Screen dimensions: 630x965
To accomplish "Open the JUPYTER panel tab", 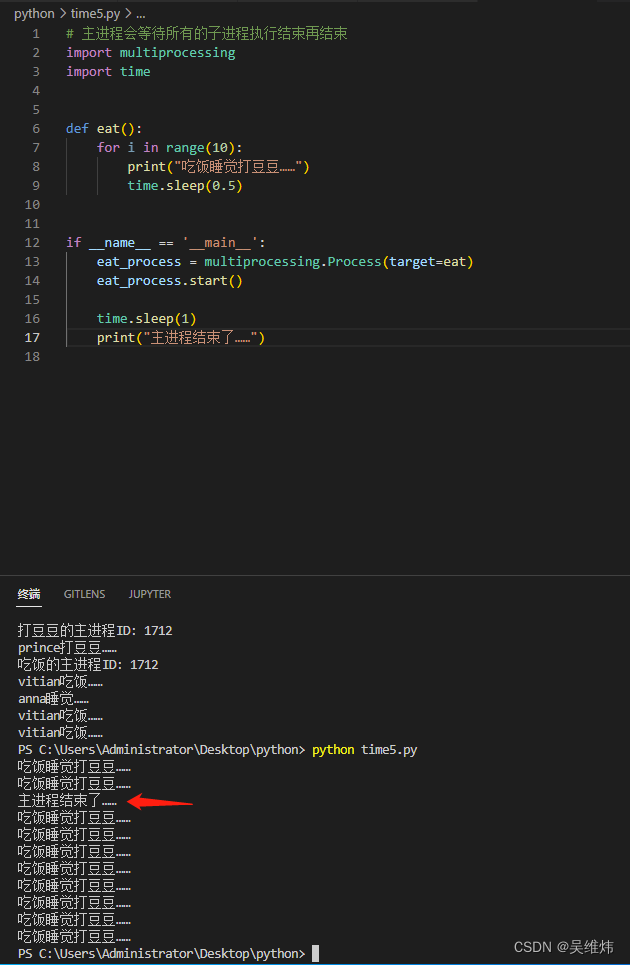I will pyautogui.click(x=150, y=594).
